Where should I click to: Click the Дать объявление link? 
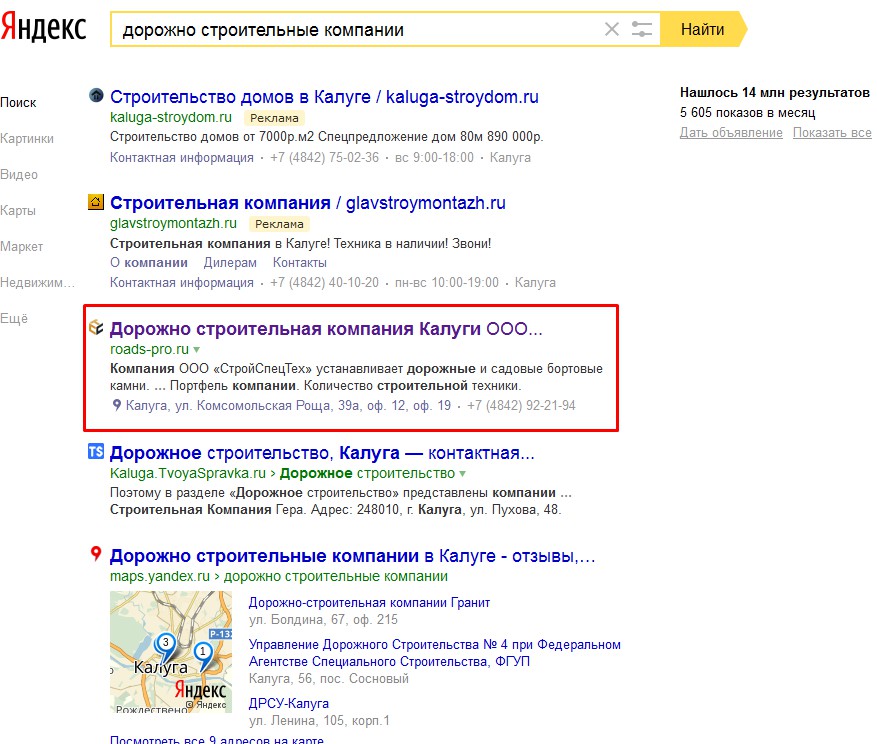731,133
